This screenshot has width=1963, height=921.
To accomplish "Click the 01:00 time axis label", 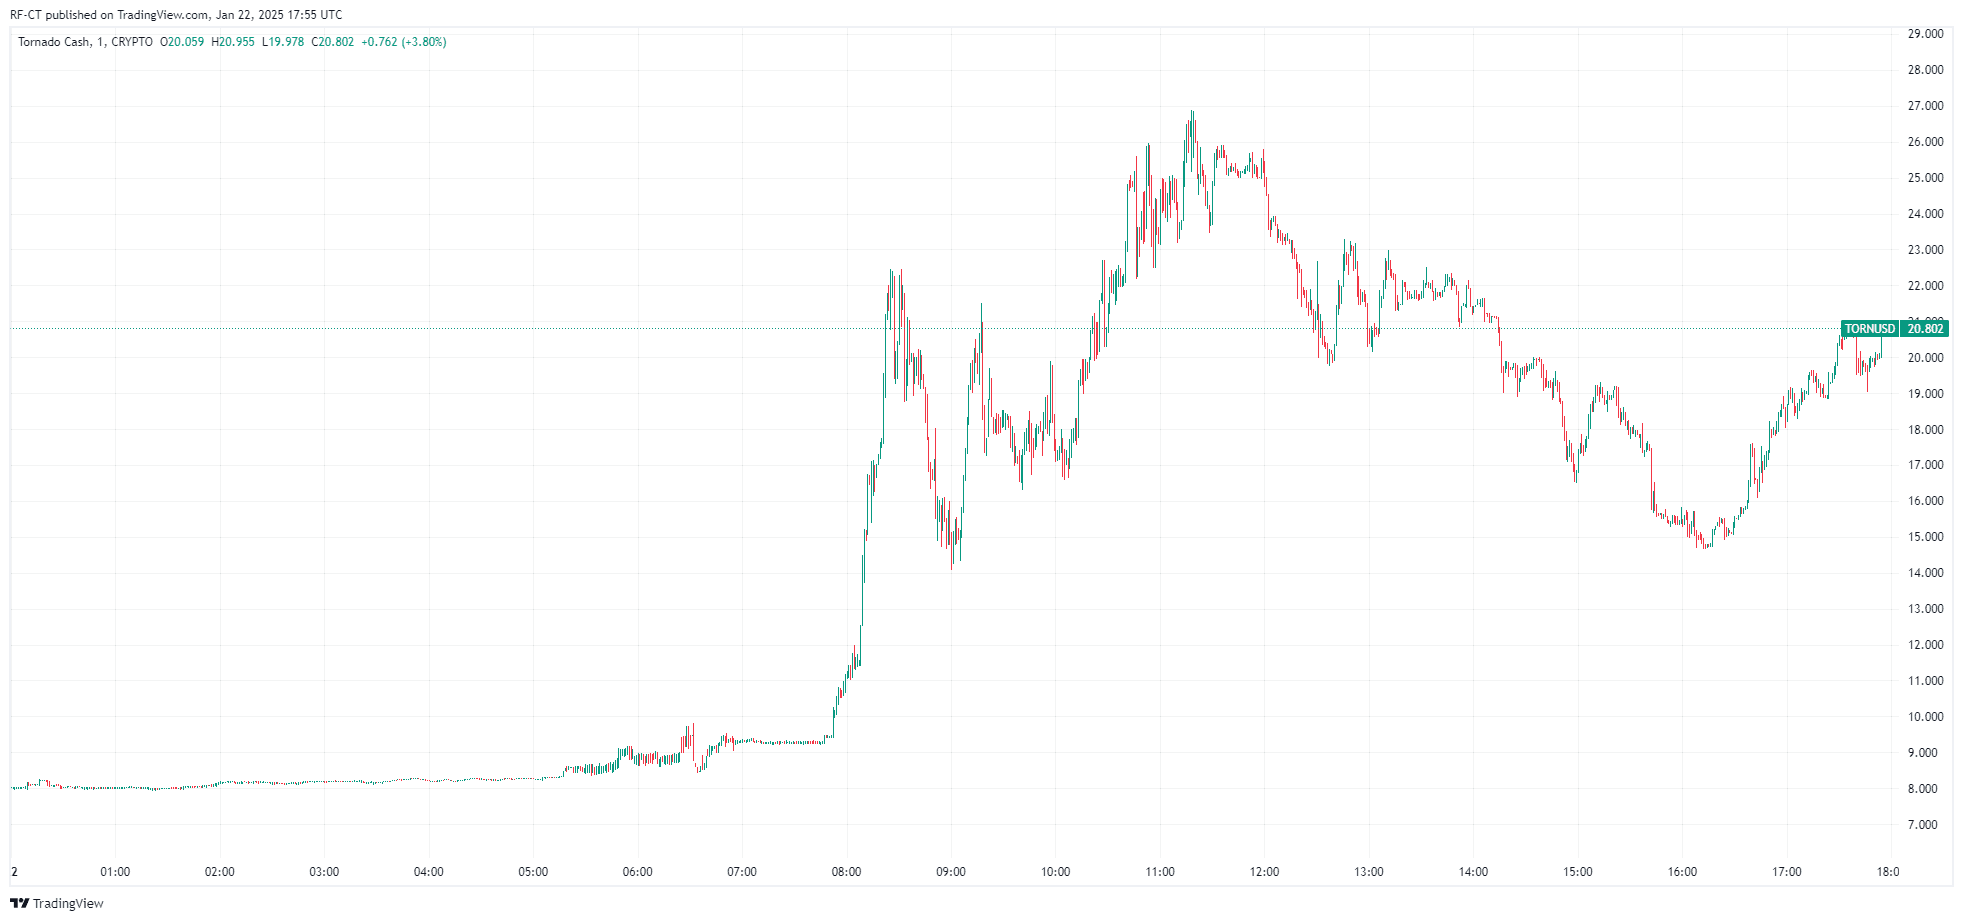I will [115, 872].
